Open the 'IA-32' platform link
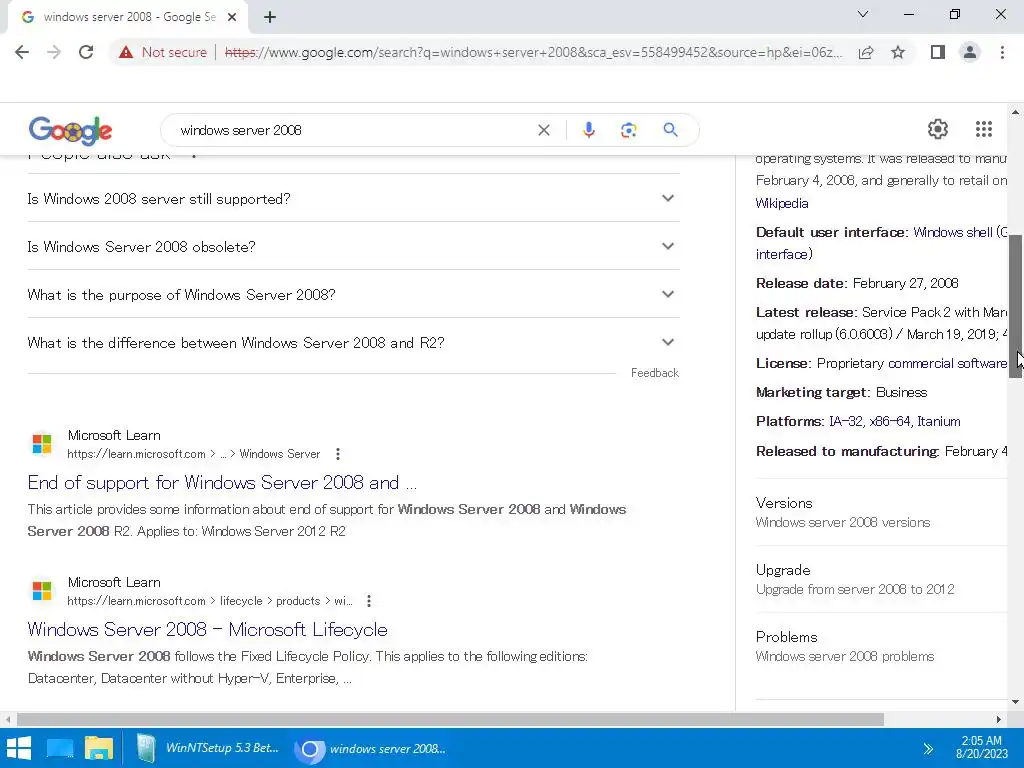 coord(846,421)
